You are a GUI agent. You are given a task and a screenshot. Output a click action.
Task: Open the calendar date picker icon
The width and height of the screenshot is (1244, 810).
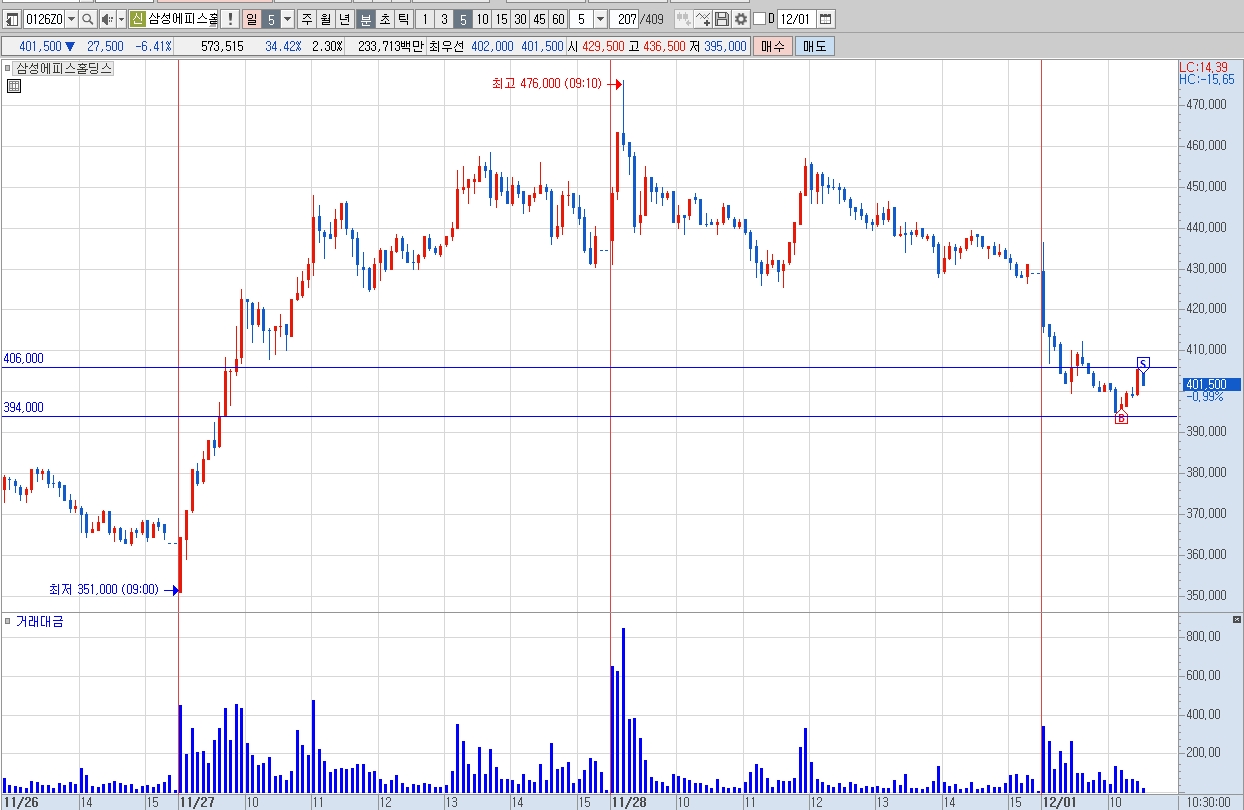coord(825,19)
